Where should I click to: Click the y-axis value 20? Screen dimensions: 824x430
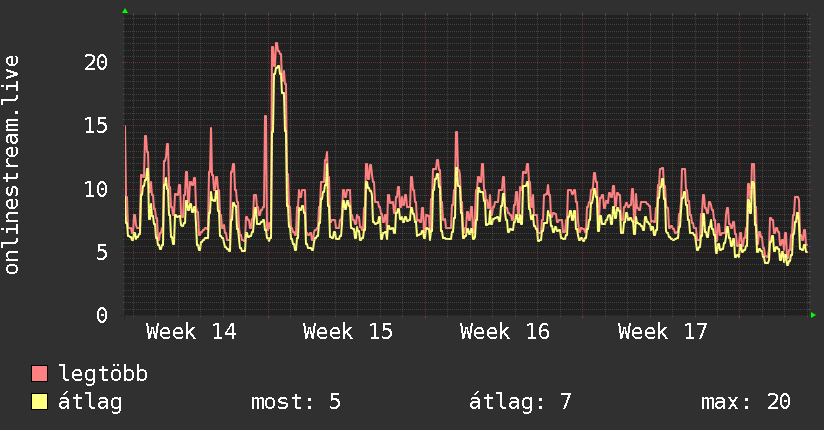coord(96,63)
